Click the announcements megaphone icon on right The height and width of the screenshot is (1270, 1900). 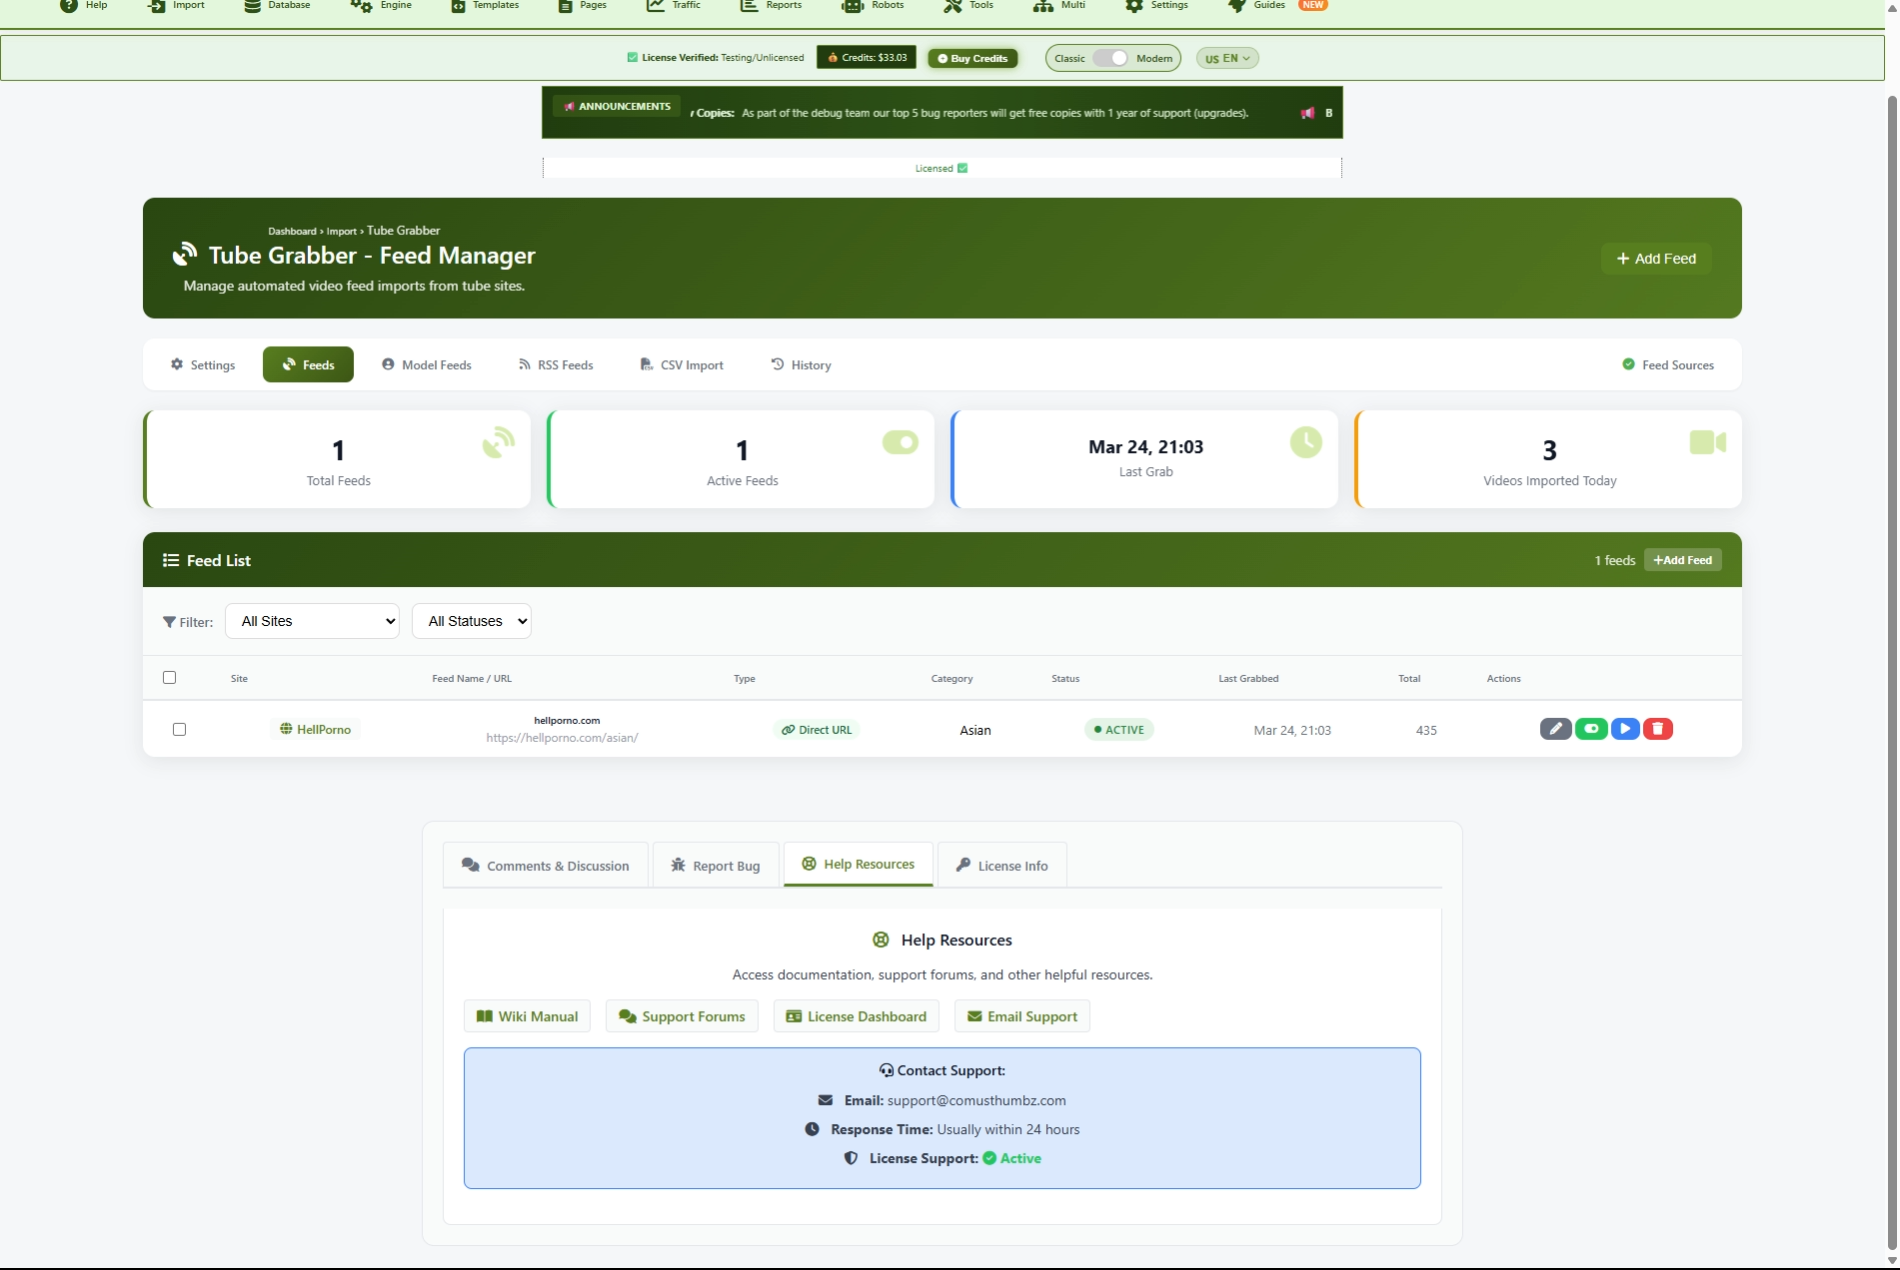point(1307,113)
